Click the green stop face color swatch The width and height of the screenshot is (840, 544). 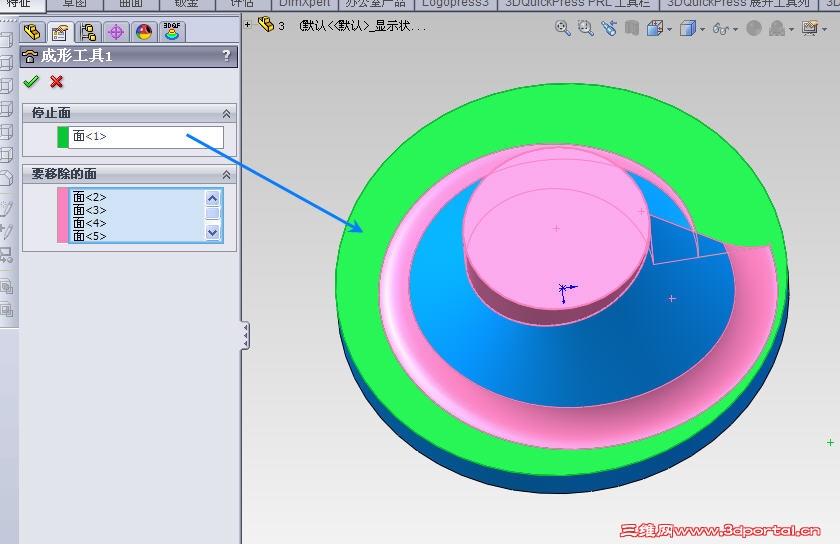click(63, 137)
